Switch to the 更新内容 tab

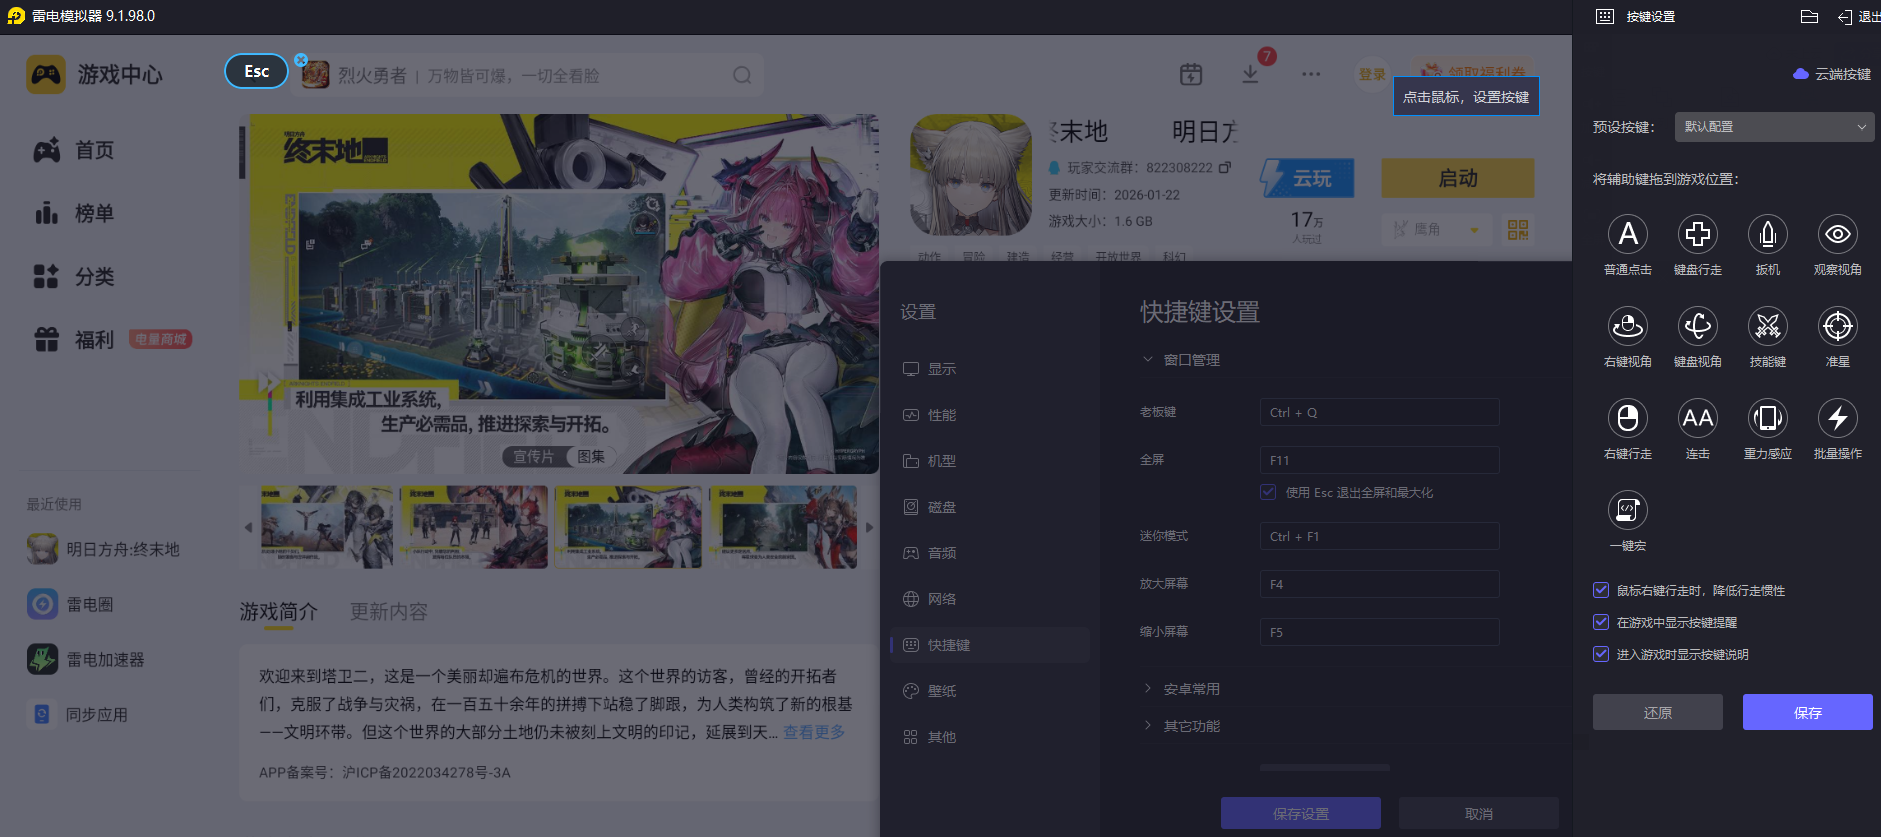point(389,612)
